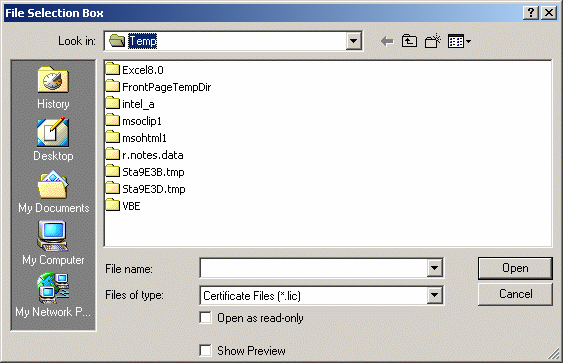Image resolution: width=563 pixels, height=363 pixels.
Task: Expand the Look in dropdown
Action: click(x=353, y=41)
